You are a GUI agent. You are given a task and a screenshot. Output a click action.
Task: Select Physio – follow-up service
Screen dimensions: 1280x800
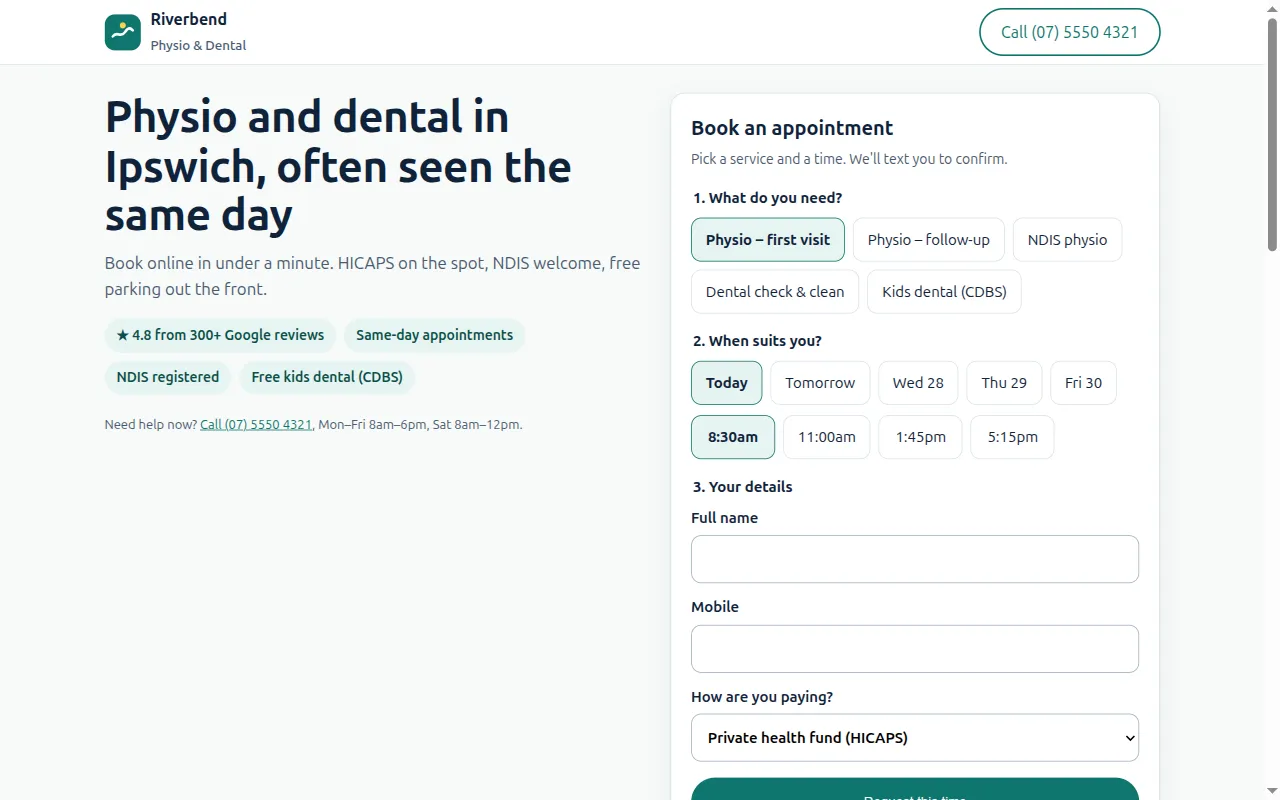(929, 240)
